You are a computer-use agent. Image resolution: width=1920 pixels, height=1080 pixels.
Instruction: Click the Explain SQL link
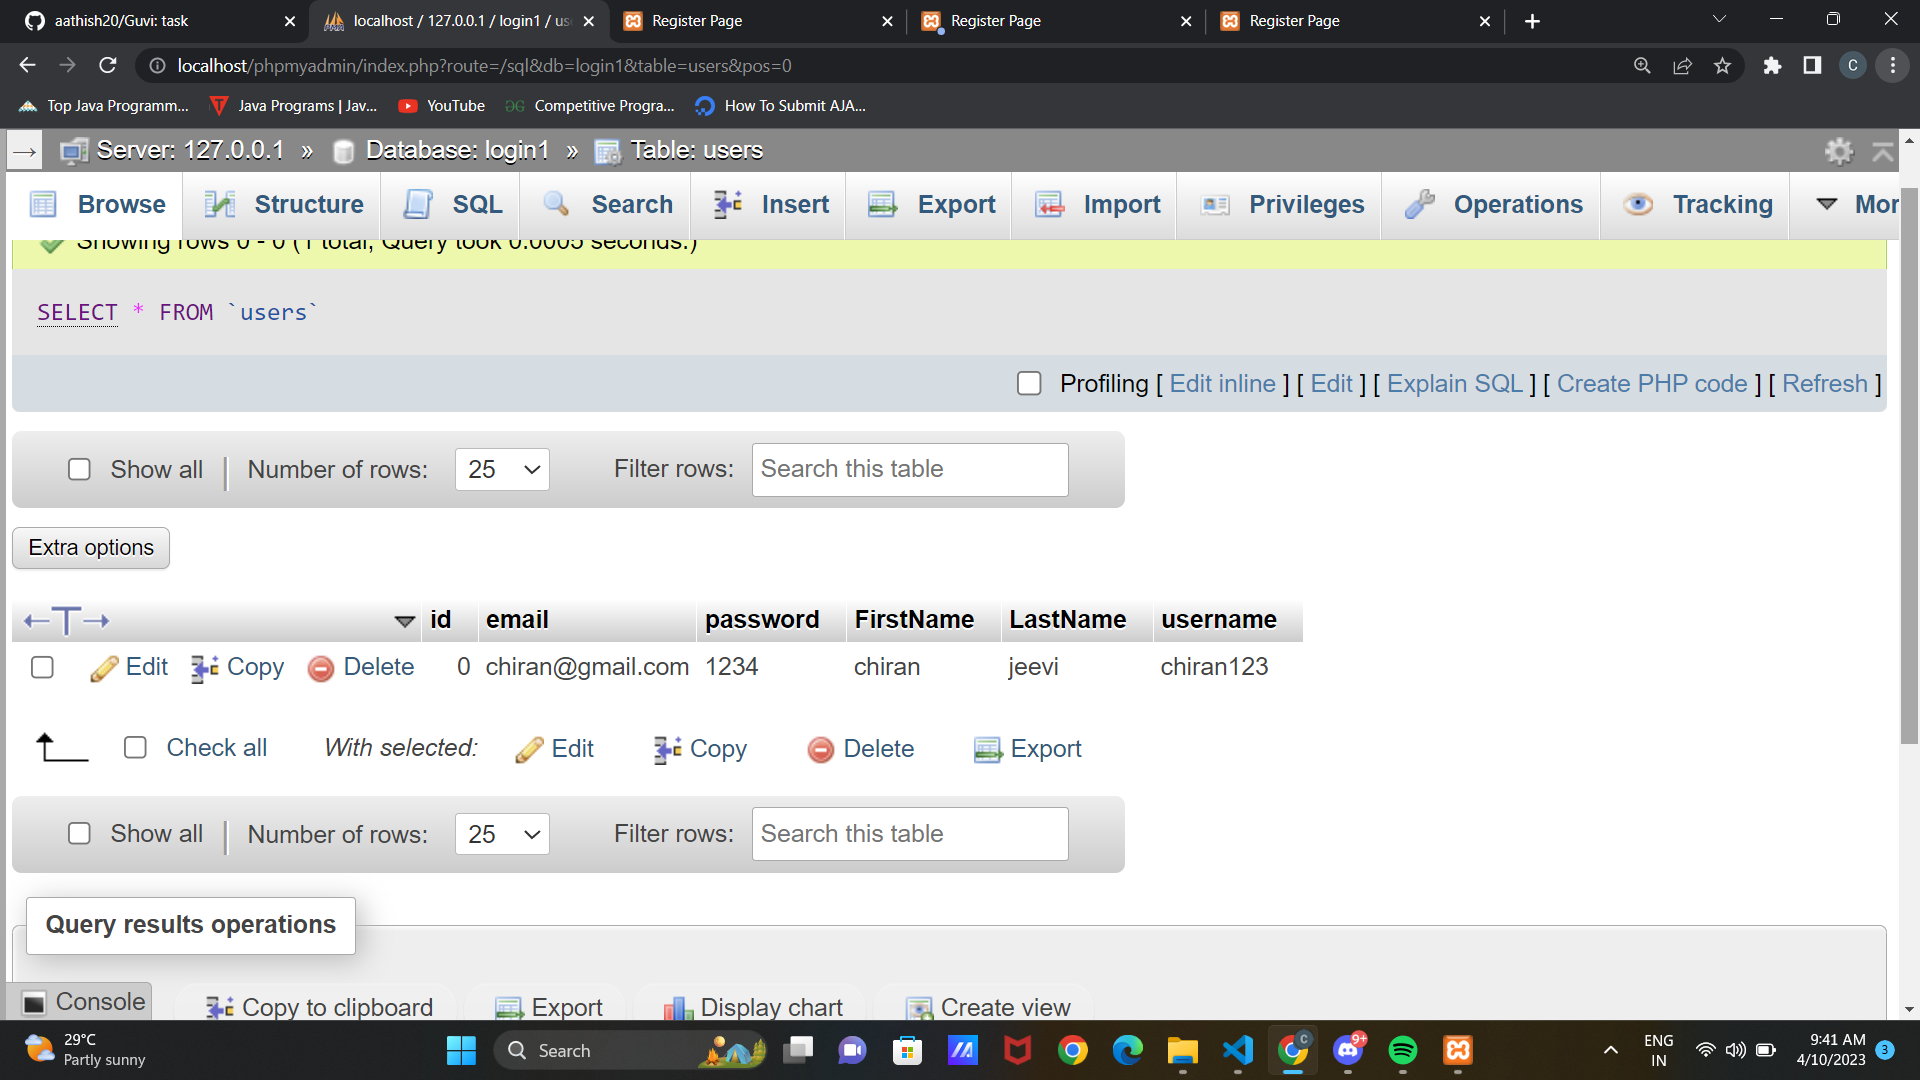pyautogui.click(x=1454, y=384)
